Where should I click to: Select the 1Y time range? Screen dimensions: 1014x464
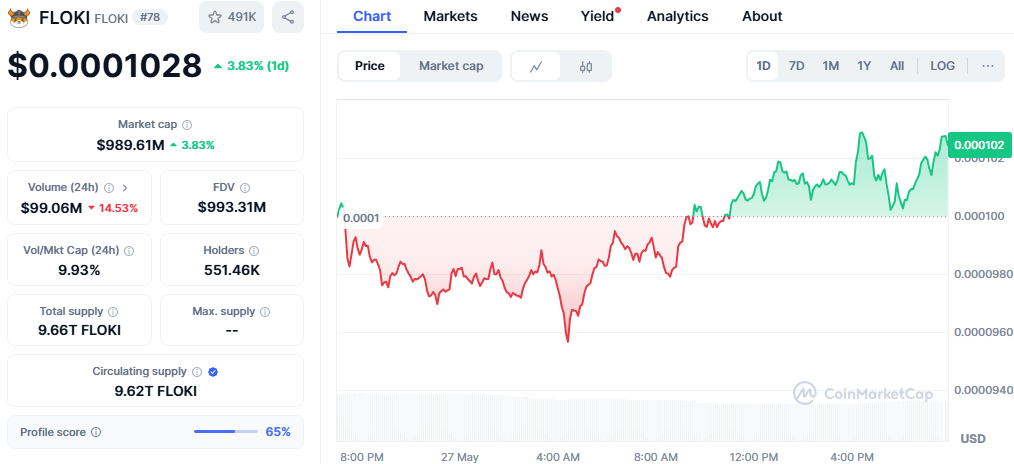pos(864,66)
